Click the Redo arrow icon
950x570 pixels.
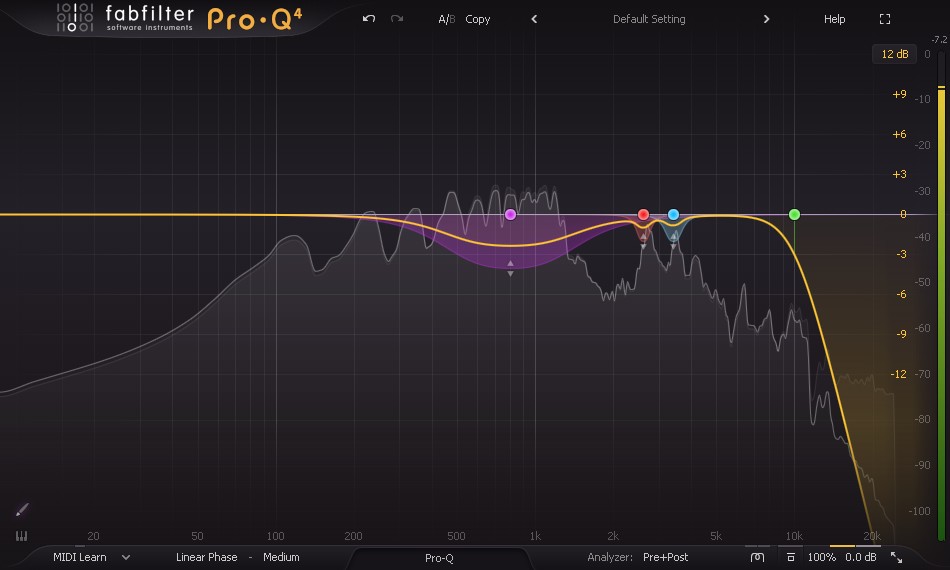[397, 19]
